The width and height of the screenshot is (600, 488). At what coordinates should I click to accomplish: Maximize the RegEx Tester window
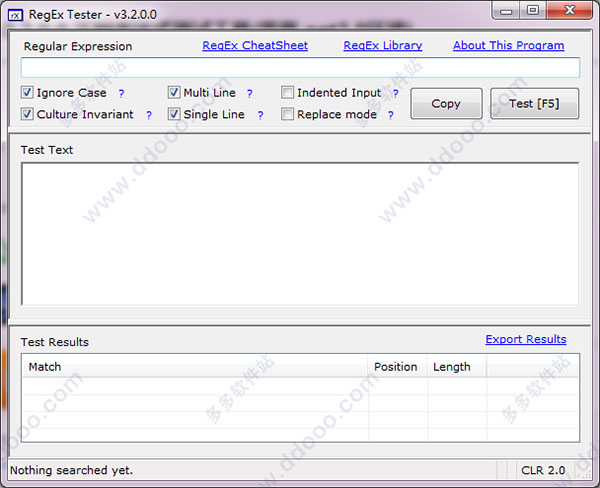click(533, 11)
